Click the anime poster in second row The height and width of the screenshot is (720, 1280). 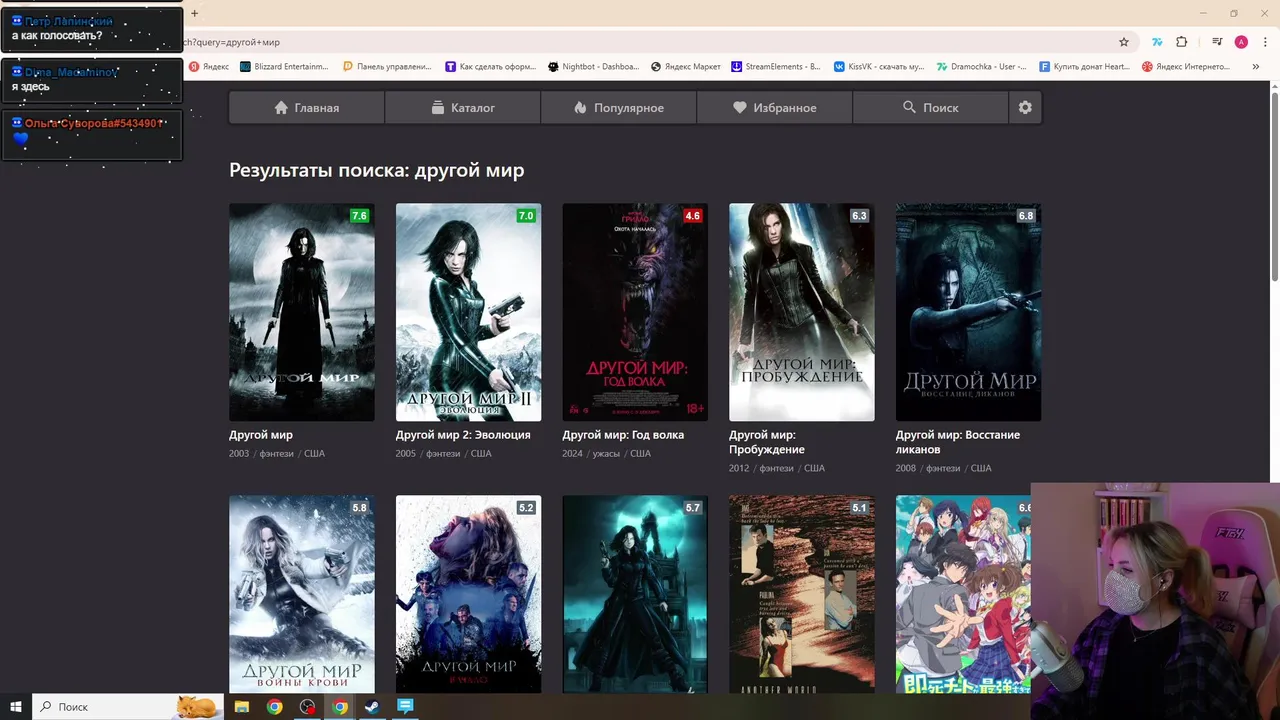click(x=963, y=594)
